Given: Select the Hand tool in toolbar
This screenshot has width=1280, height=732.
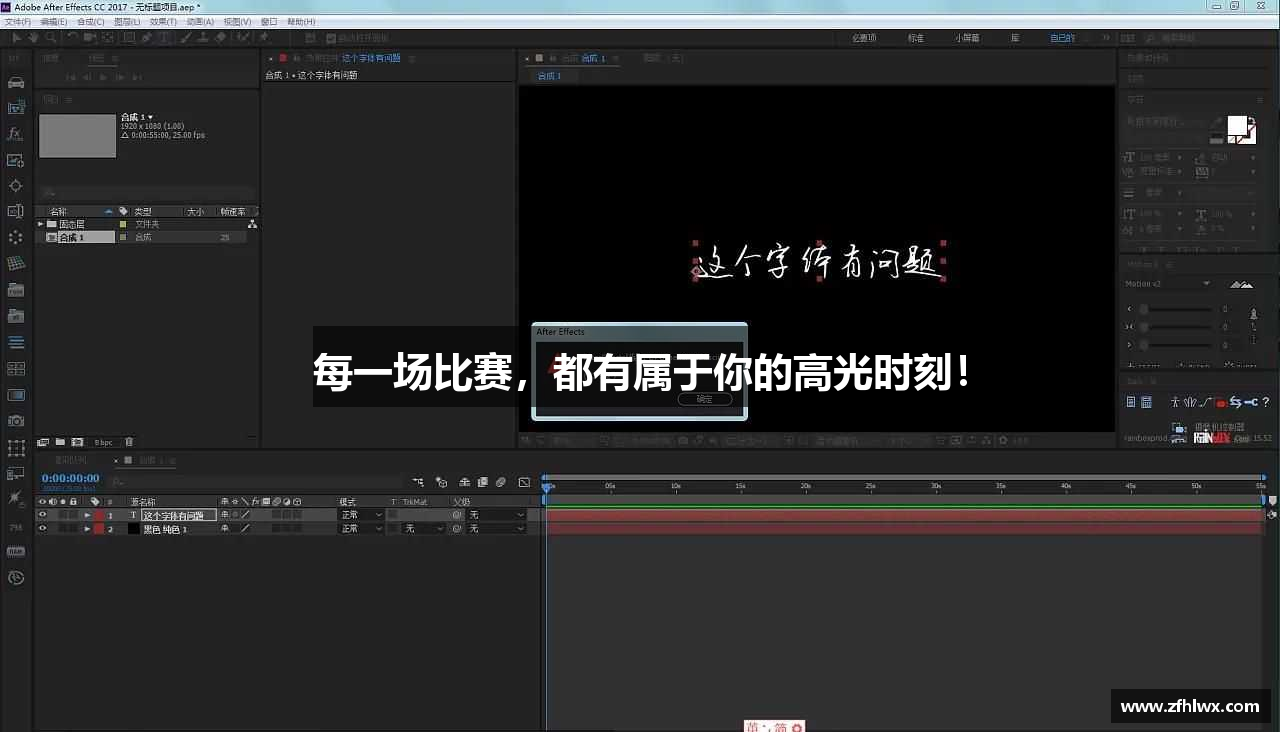Looking at the screenshot, I should 32,38.
